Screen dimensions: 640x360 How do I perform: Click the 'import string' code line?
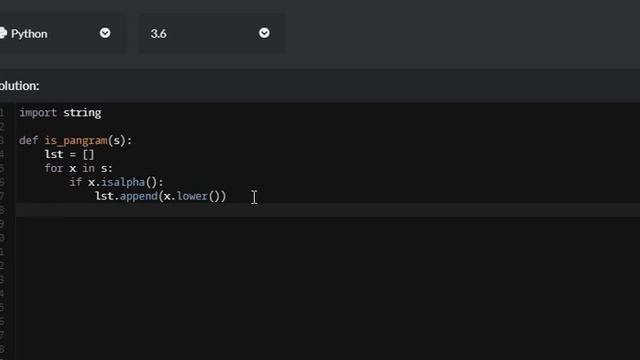pos(60,113)
